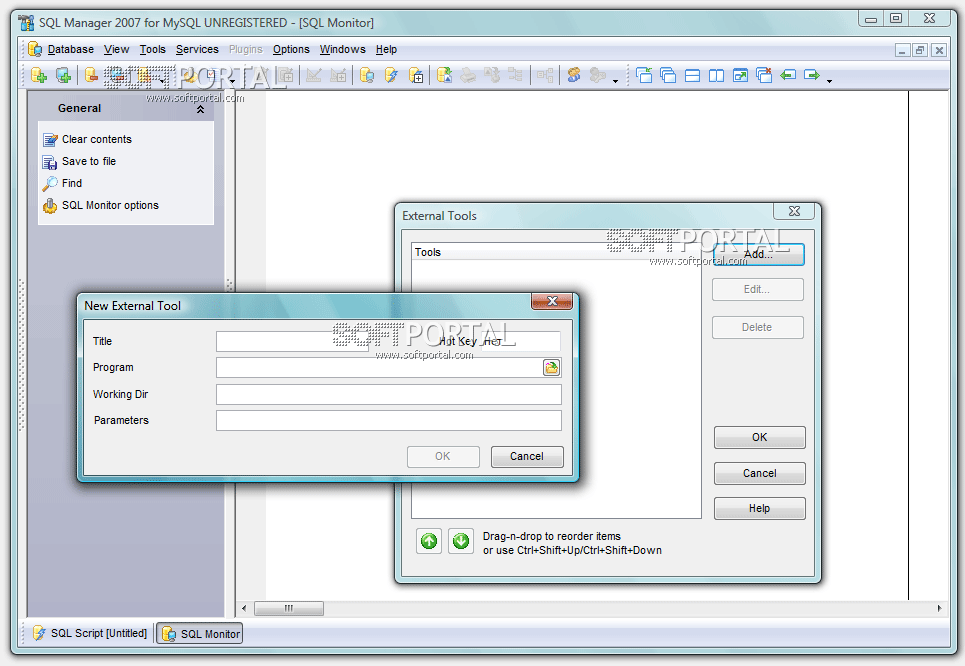Click Cancel in New External Tool dialog

tap(527, 457)
